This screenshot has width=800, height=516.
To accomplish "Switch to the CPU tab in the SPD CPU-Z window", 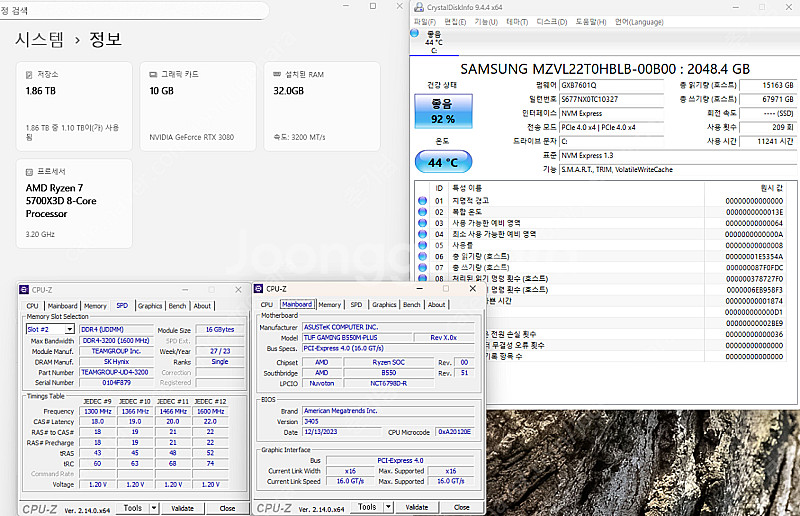I will pos(32,306).
